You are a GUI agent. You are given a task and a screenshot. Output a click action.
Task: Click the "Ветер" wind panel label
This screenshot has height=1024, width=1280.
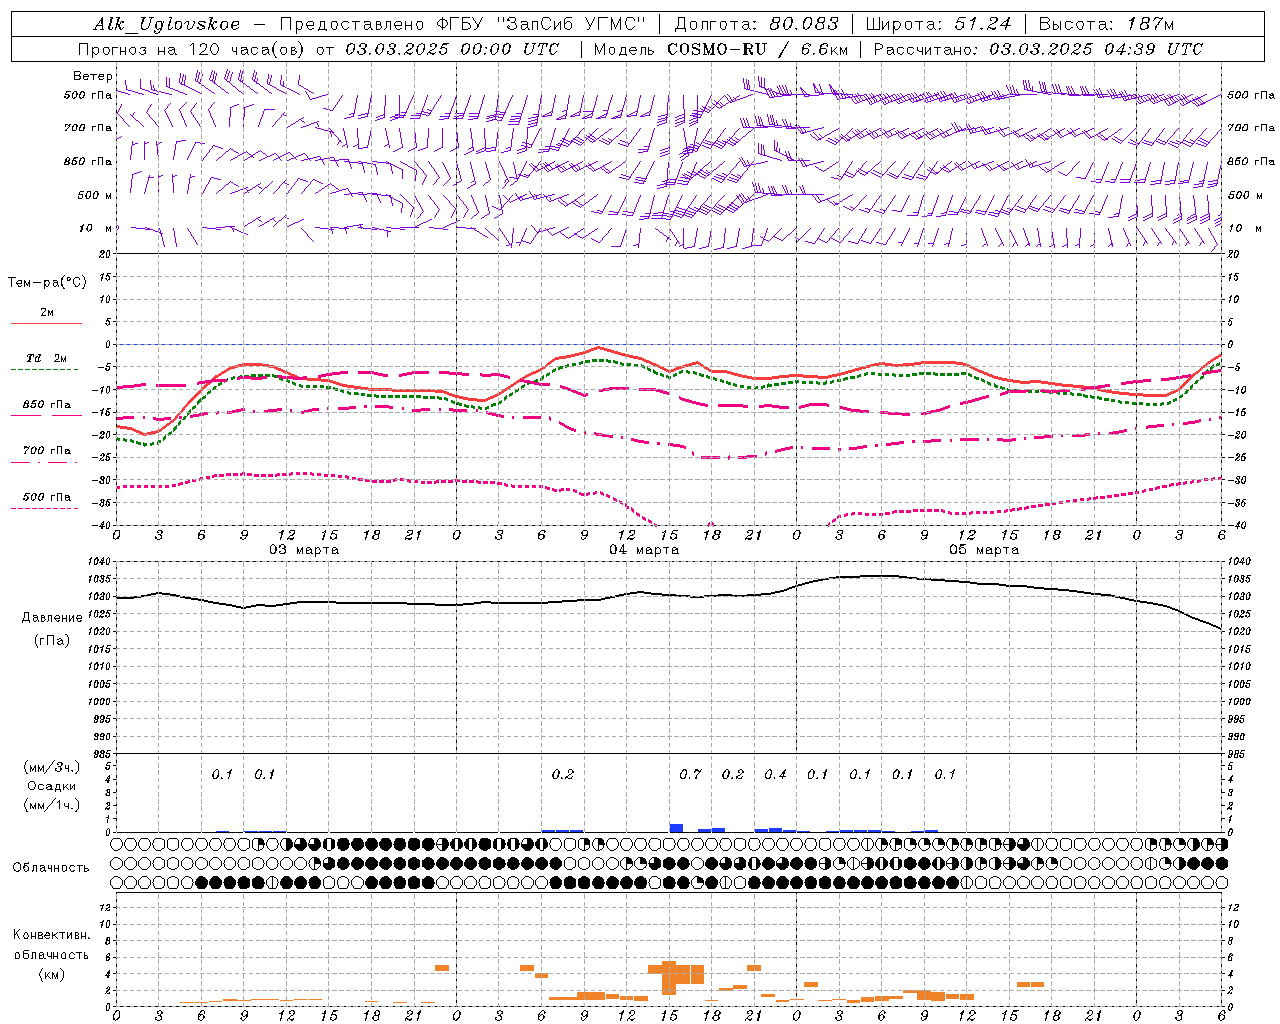click(93, 76)
